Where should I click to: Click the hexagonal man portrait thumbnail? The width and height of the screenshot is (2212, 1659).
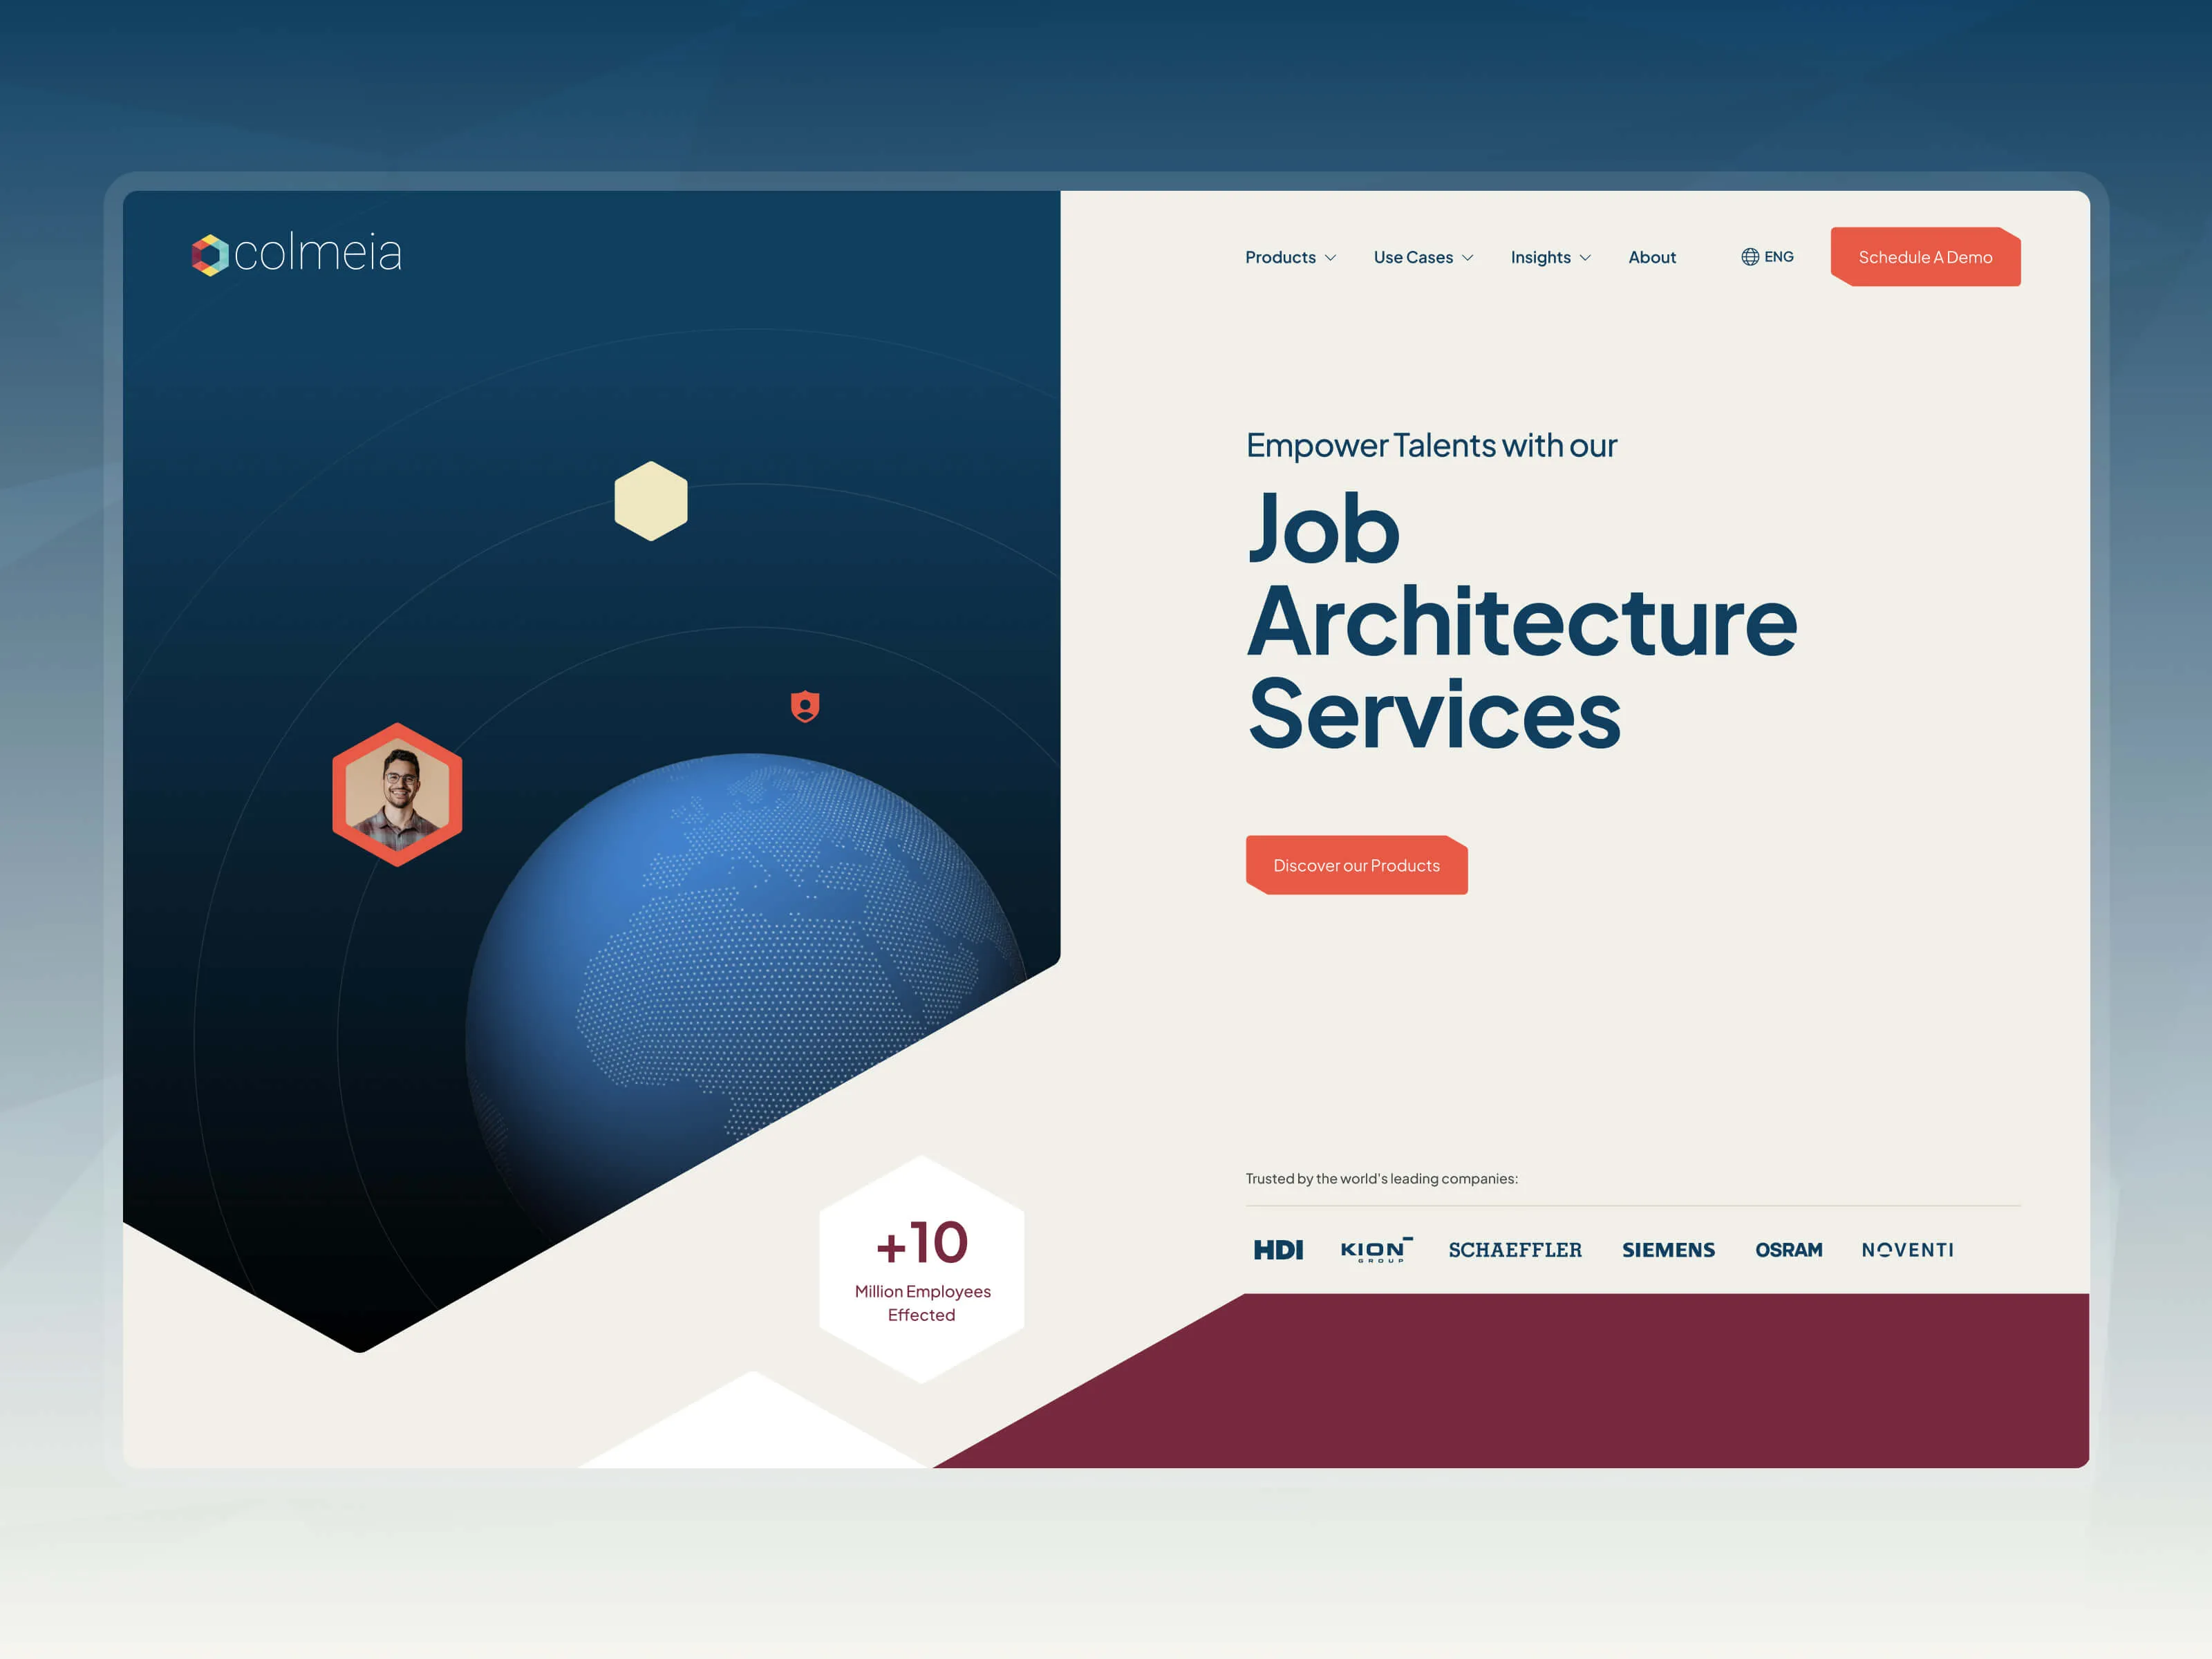397,795
